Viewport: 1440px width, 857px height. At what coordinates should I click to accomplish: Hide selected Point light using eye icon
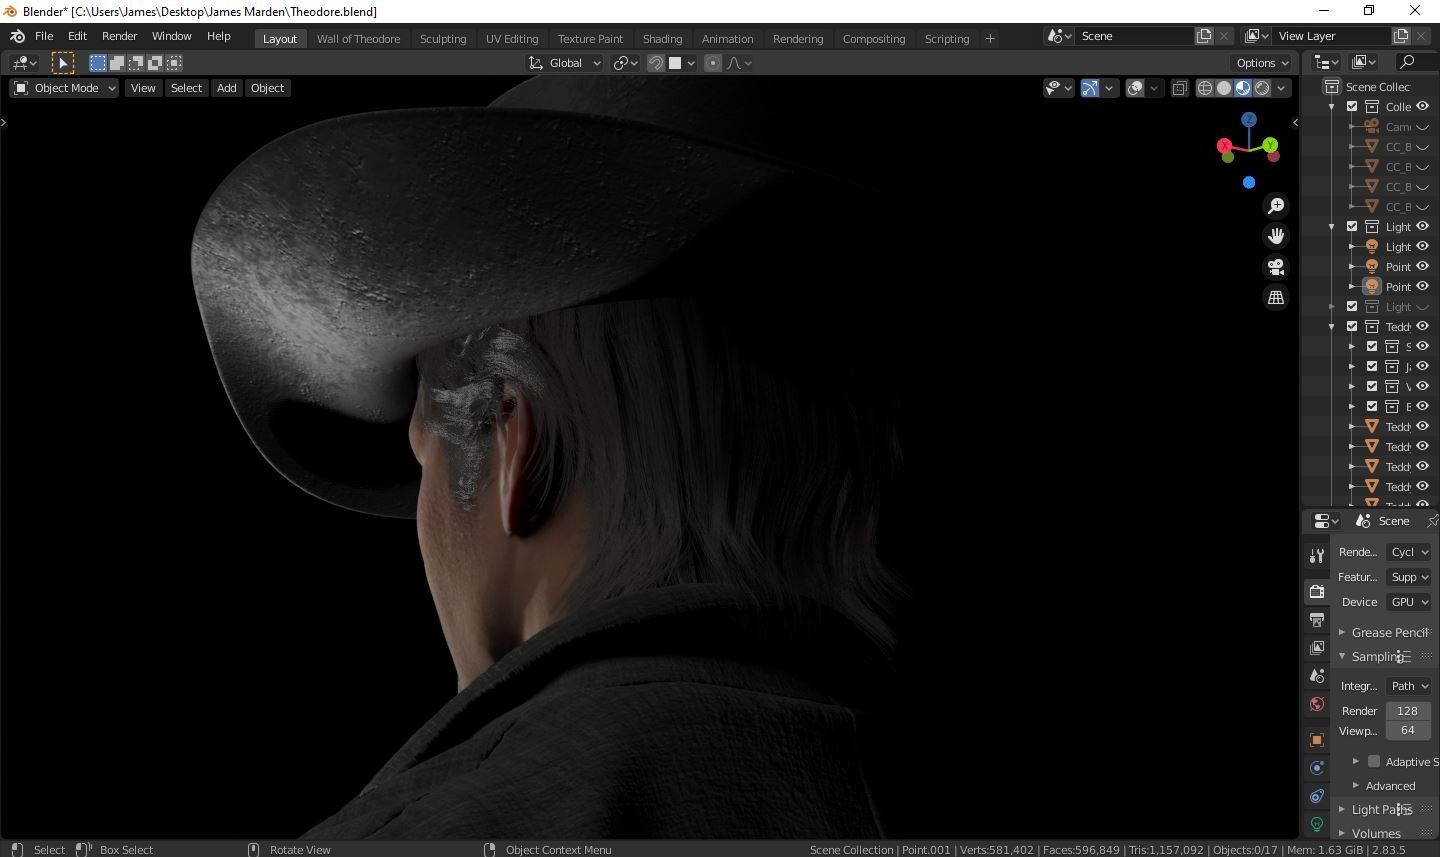[1422, 286]
